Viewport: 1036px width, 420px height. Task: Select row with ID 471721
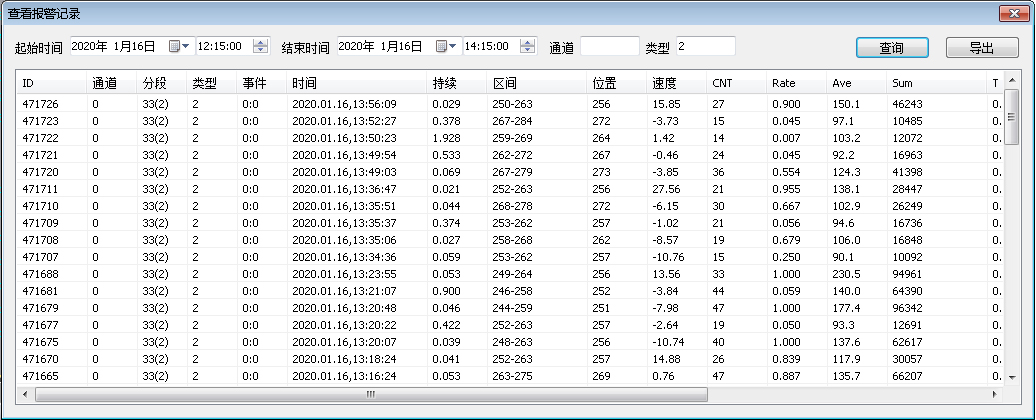[x=511, y=155]
